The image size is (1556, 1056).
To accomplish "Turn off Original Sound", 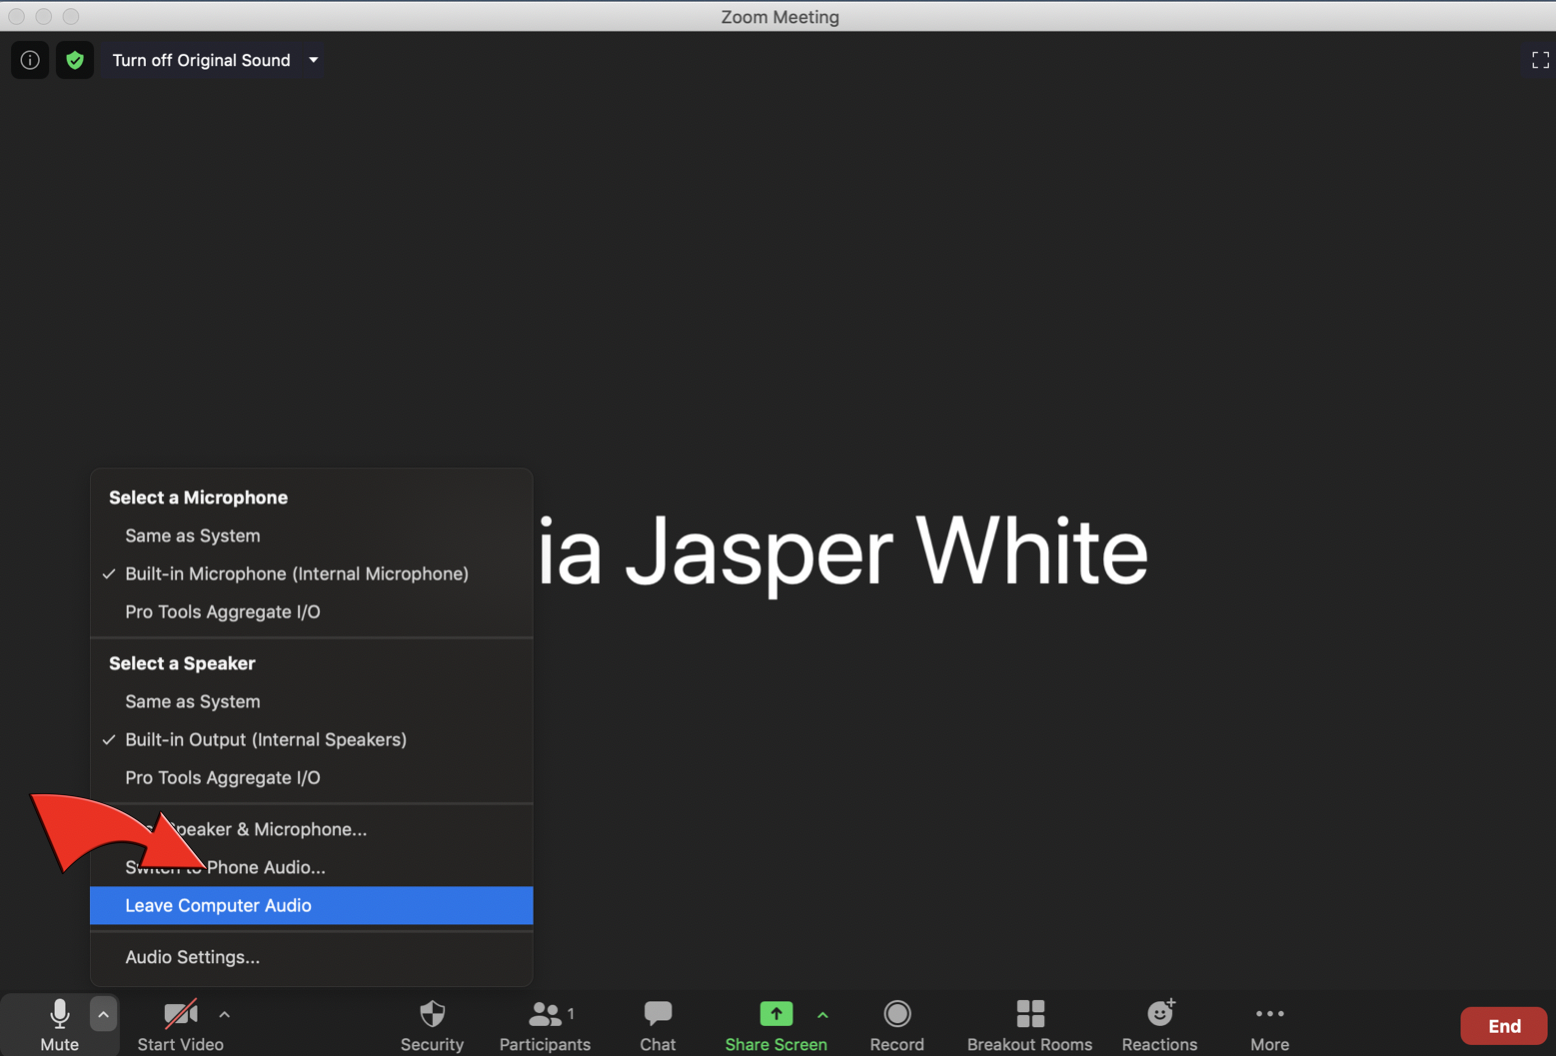I will (201, 60).
